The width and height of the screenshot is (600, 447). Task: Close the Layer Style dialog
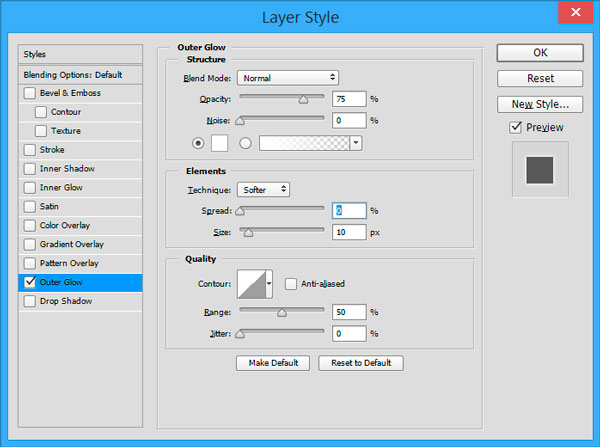(x=576, y=12)
